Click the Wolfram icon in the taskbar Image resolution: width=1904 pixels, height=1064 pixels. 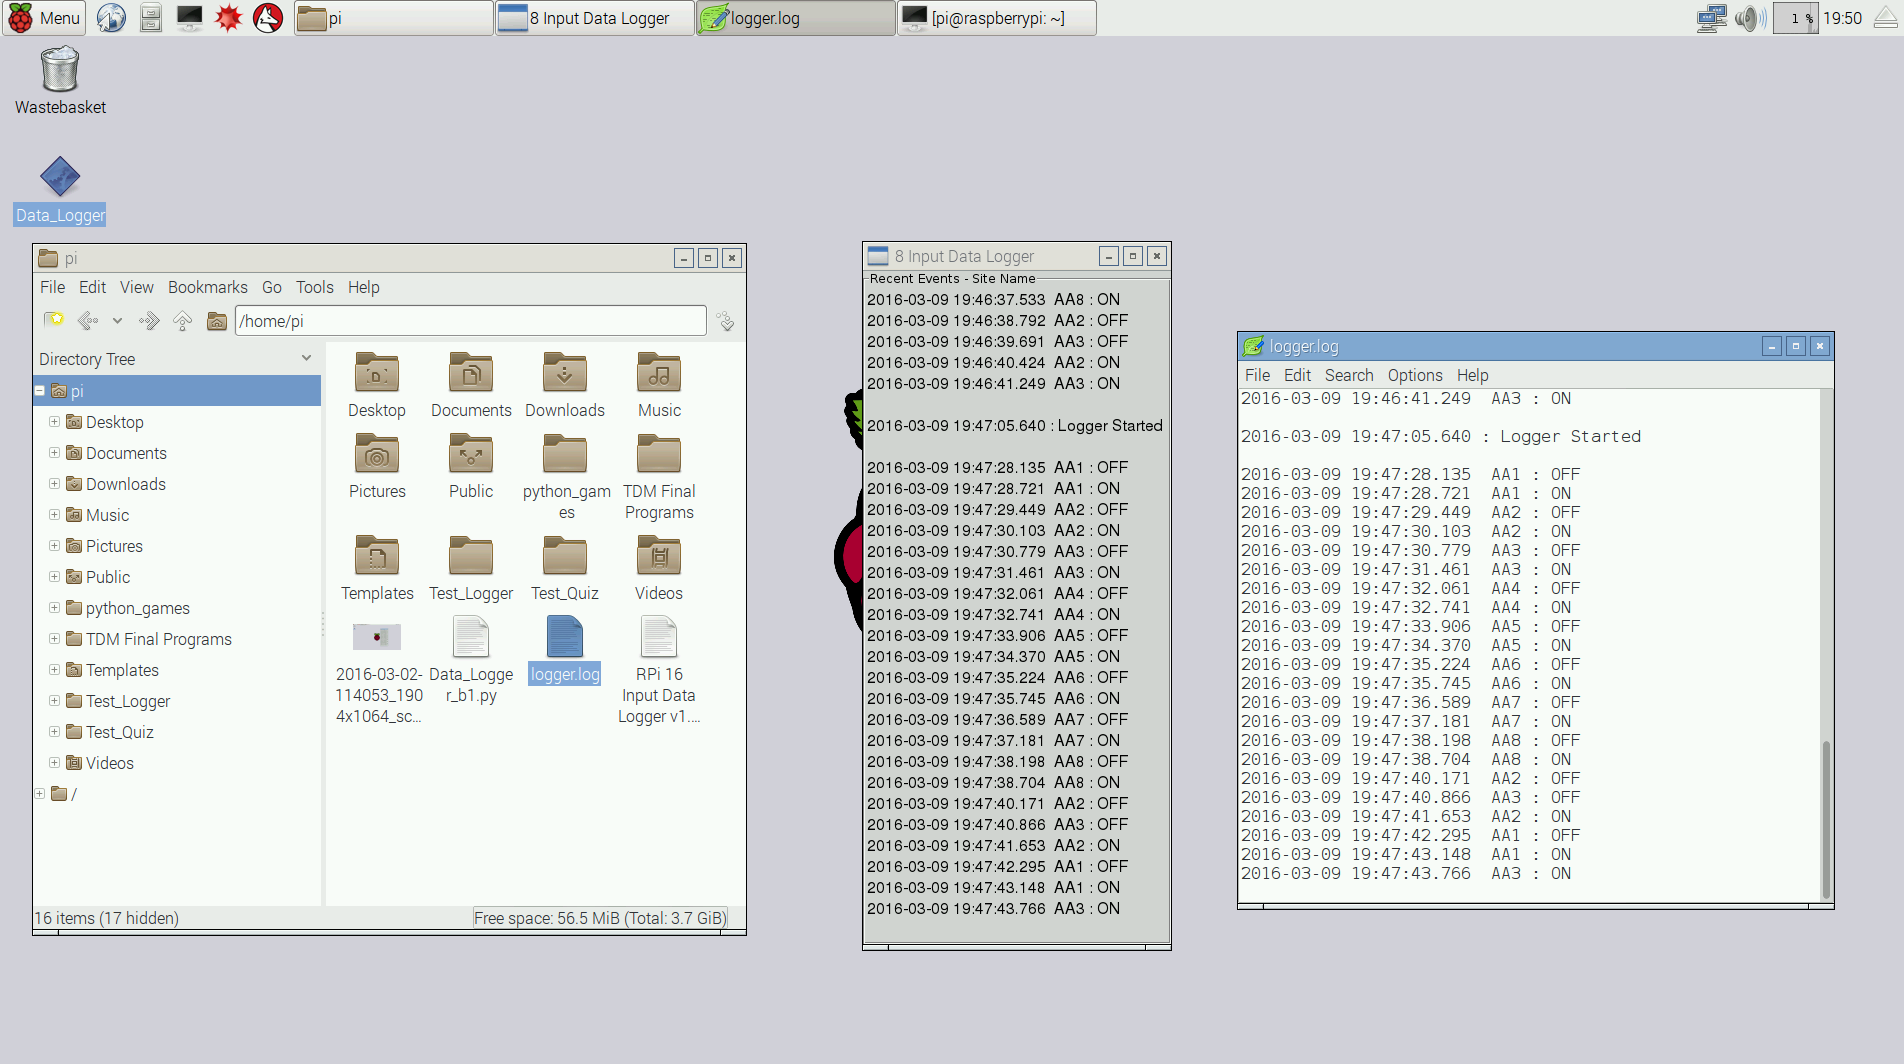pyautogui.click(x=268, y=17)
